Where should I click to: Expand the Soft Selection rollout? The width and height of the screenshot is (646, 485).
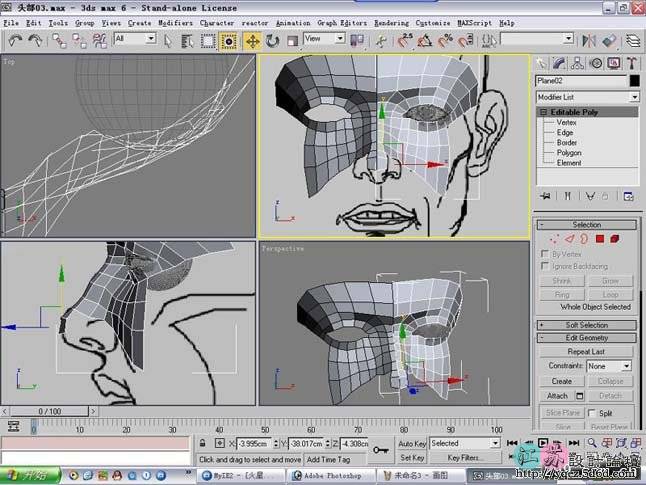click(587, 325)
